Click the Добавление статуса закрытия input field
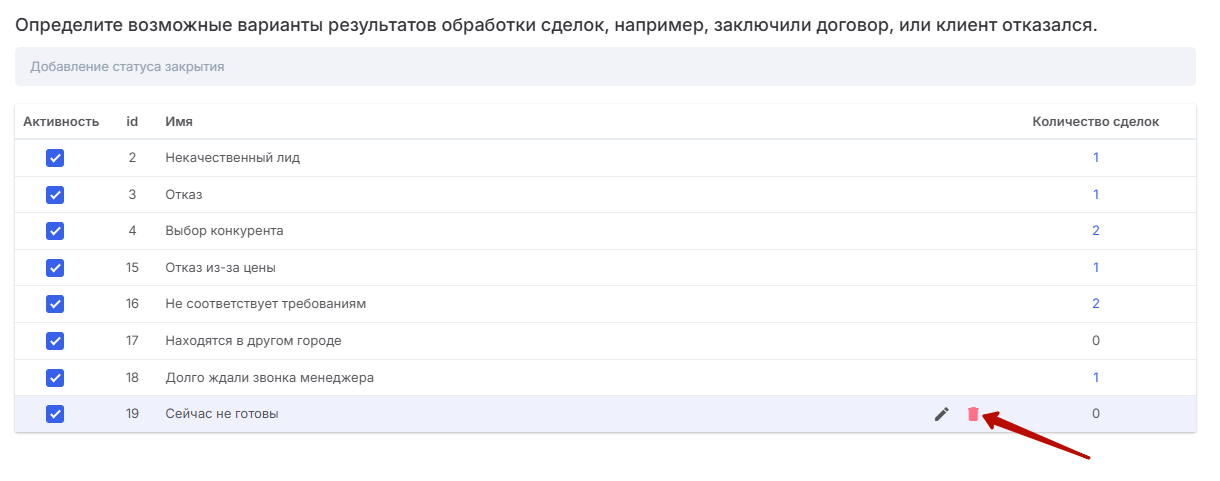 (x=605, y=67)
